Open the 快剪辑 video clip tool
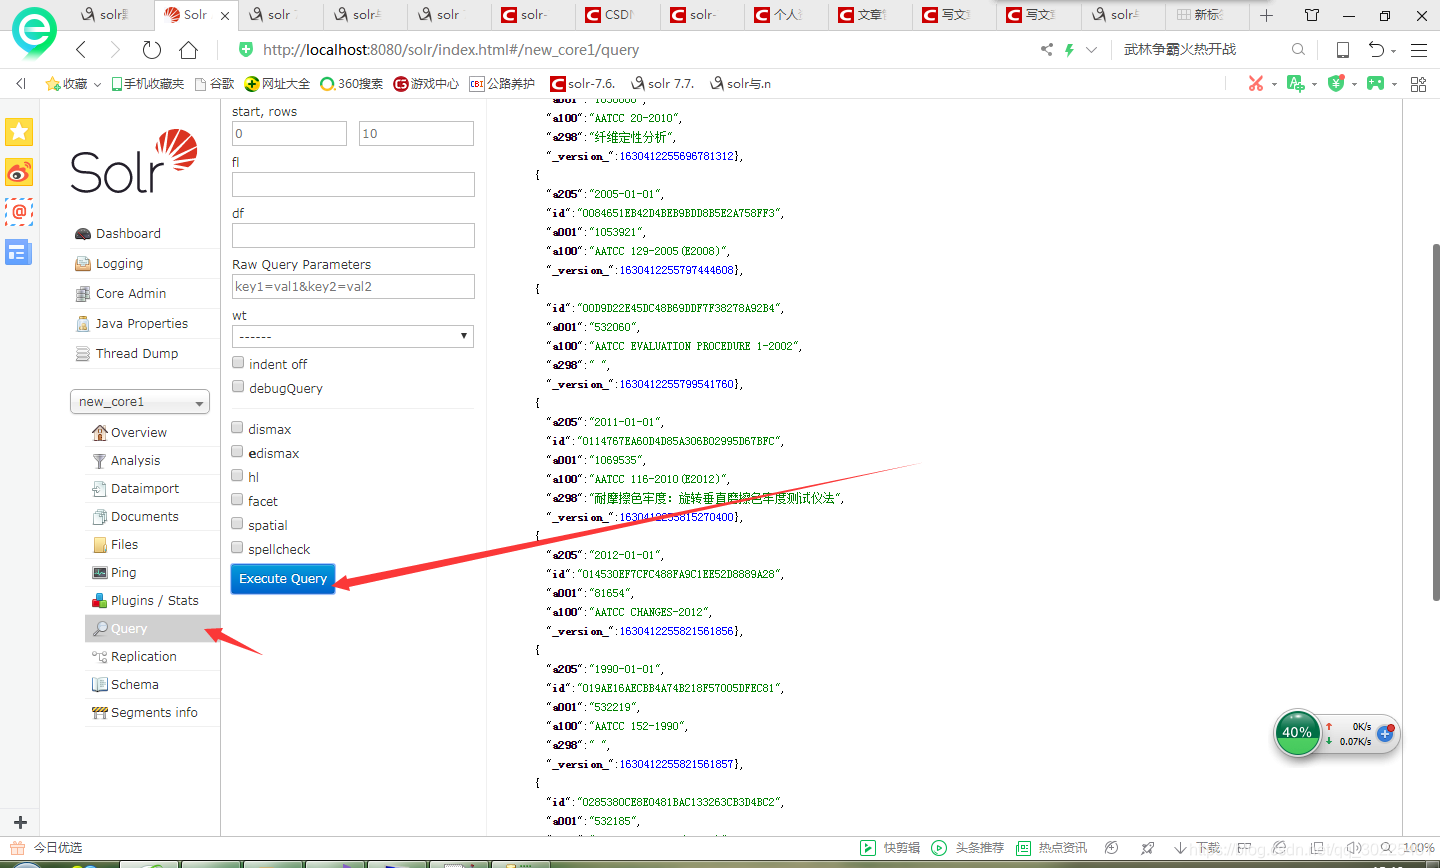1440x868 pixels. click(891, 847)
